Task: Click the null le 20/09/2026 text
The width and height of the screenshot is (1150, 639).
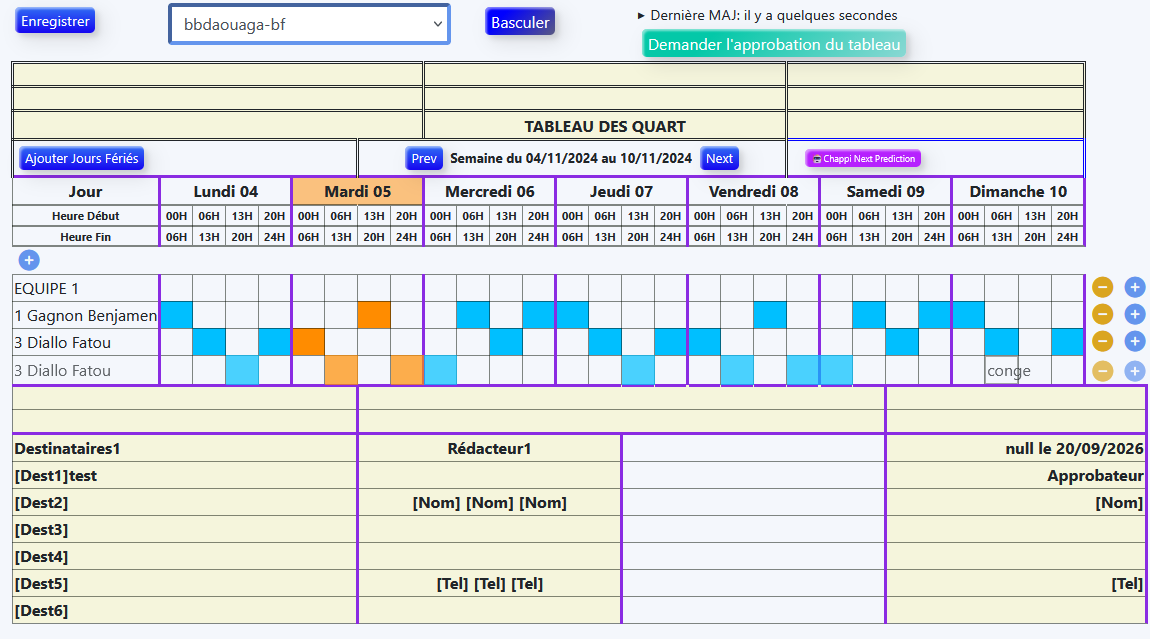Action: (1074, 448)
